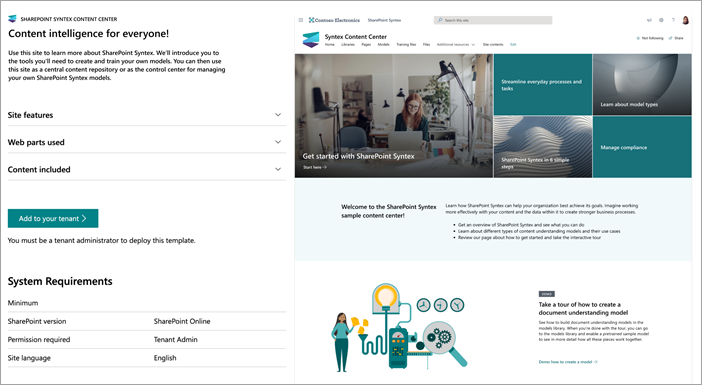
Task: Click the tenant administrator note text
Action: [102, 240]
